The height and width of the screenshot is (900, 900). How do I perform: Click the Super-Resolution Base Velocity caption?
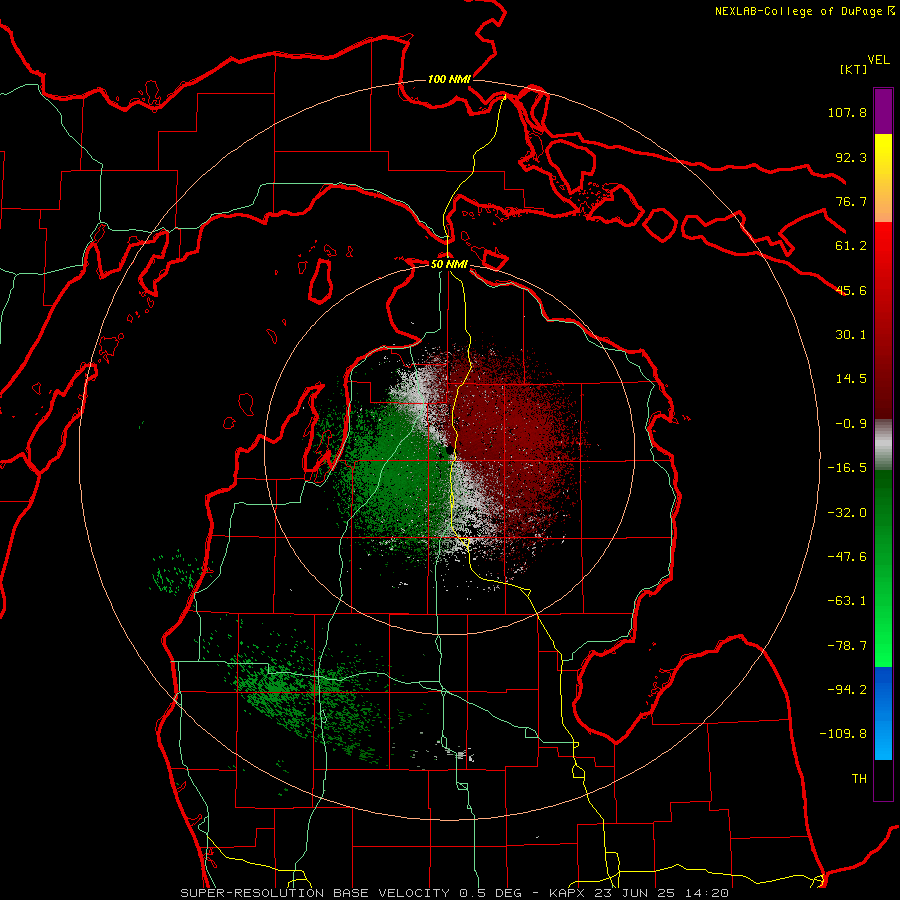coord(455,893)
